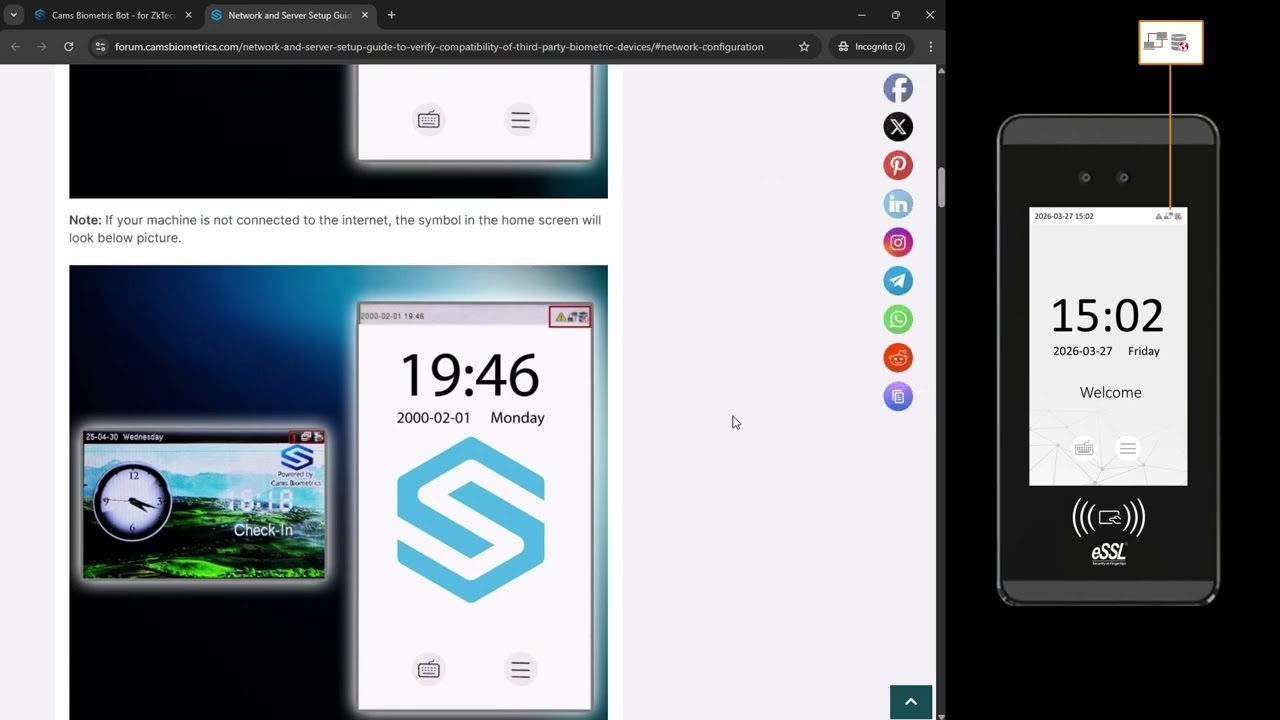Click the status icons atop the eSSL device screen
Screen dimensions: 1280x720
click(x=1169, y=216)
